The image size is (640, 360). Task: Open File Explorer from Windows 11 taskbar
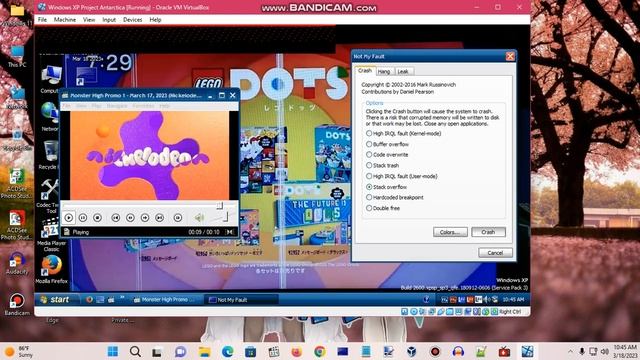coord(204,351)
